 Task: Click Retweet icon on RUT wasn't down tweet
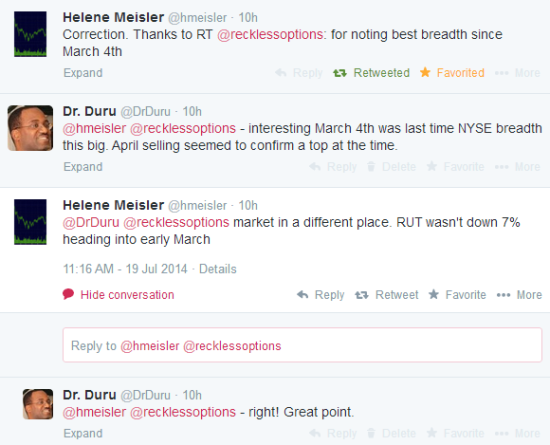[362, 295]
